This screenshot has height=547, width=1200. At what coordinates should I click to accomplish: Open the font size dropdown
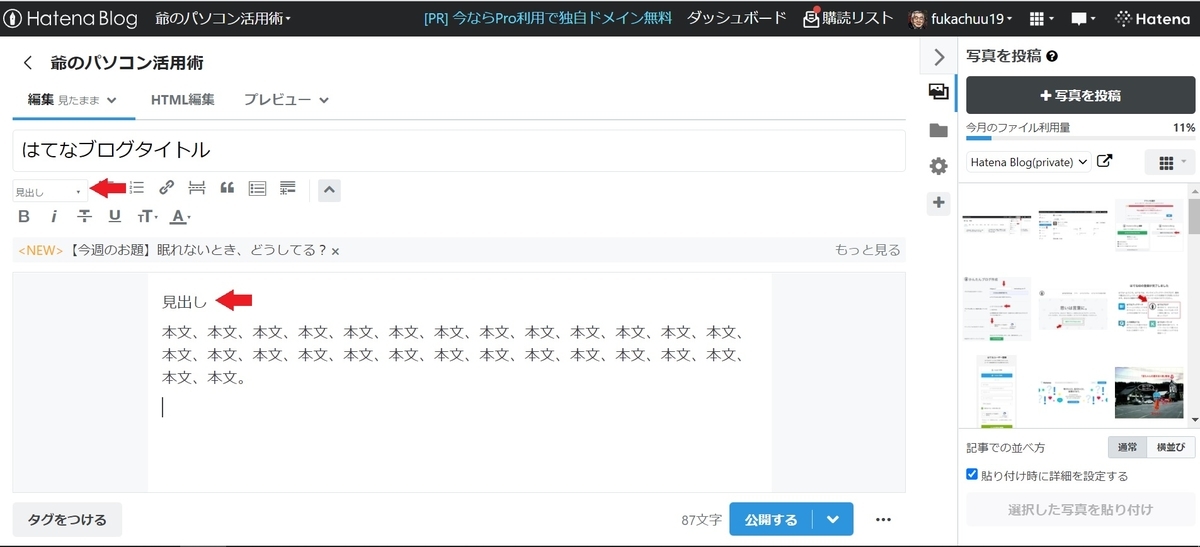click(x=147, y=216)
